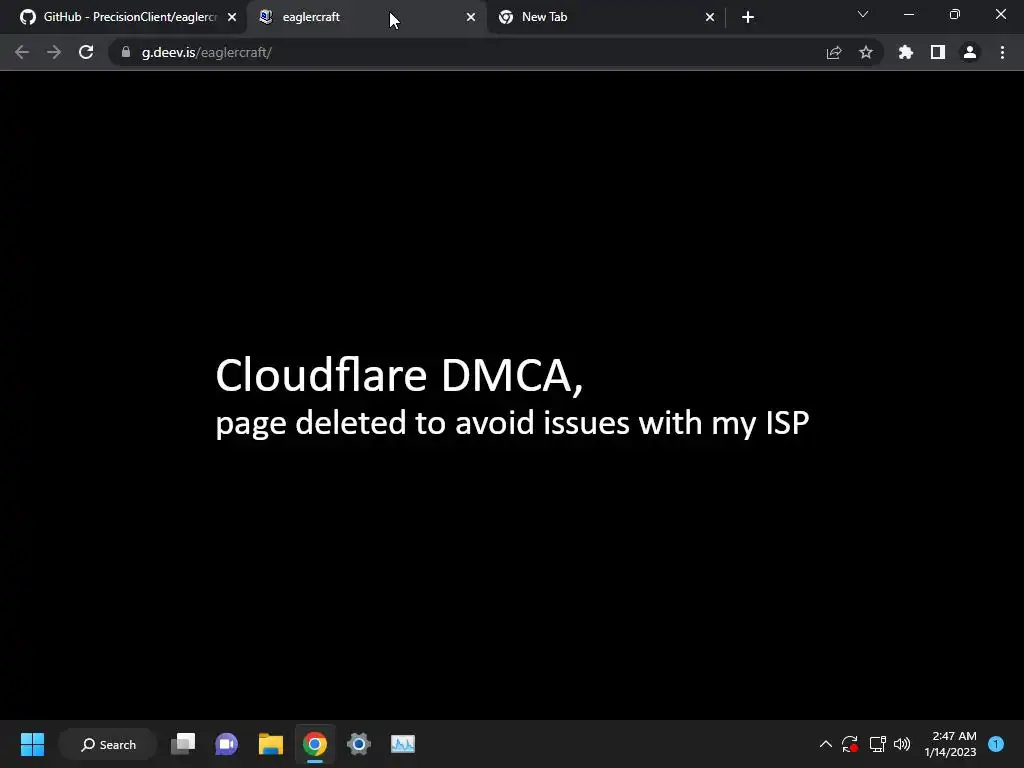Go back to previous page
The image size is (1024, 768).
22,52
